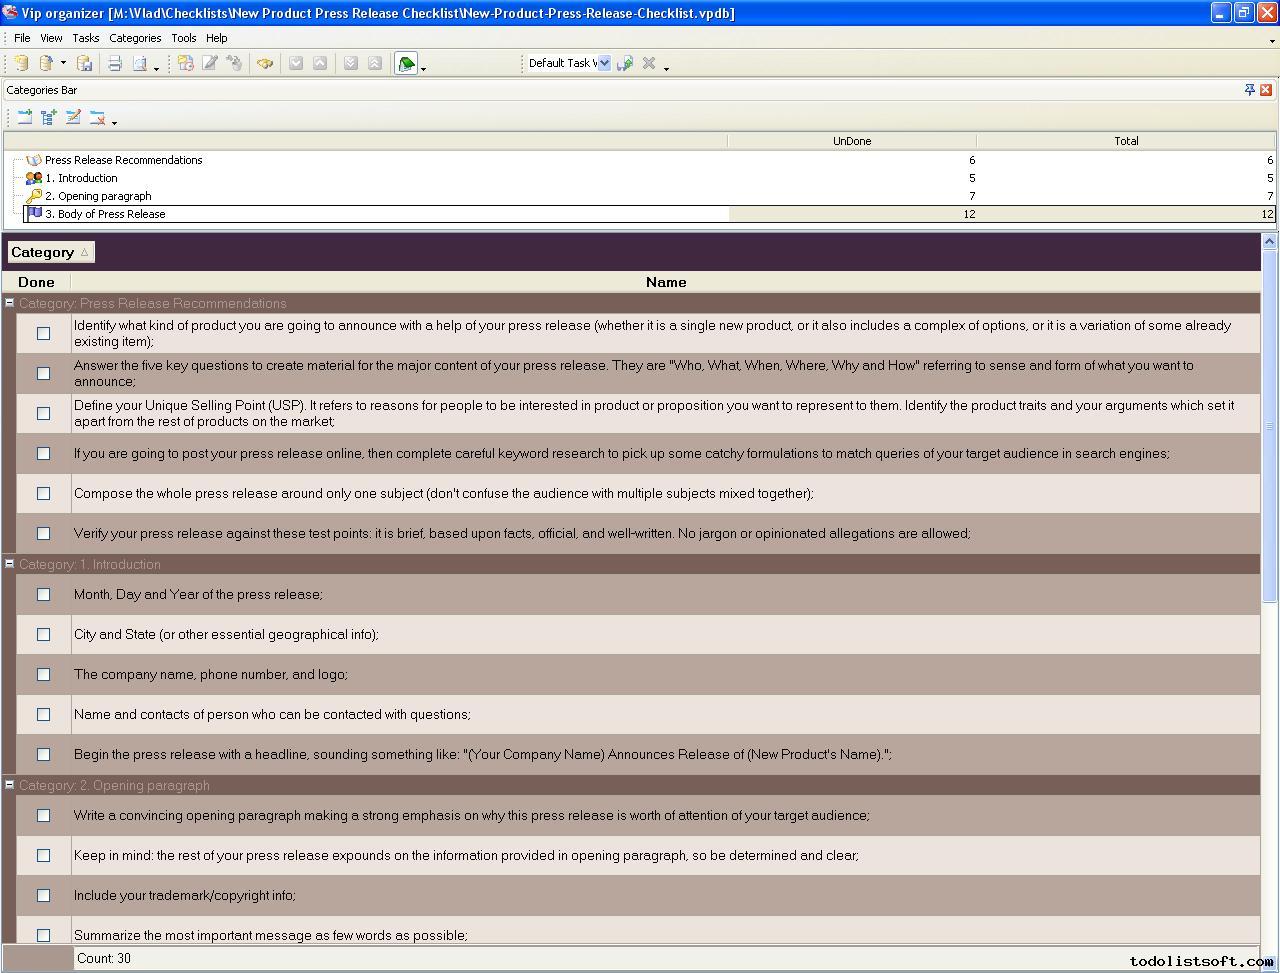Click the green book icon in the toolbar

[406, 64]
